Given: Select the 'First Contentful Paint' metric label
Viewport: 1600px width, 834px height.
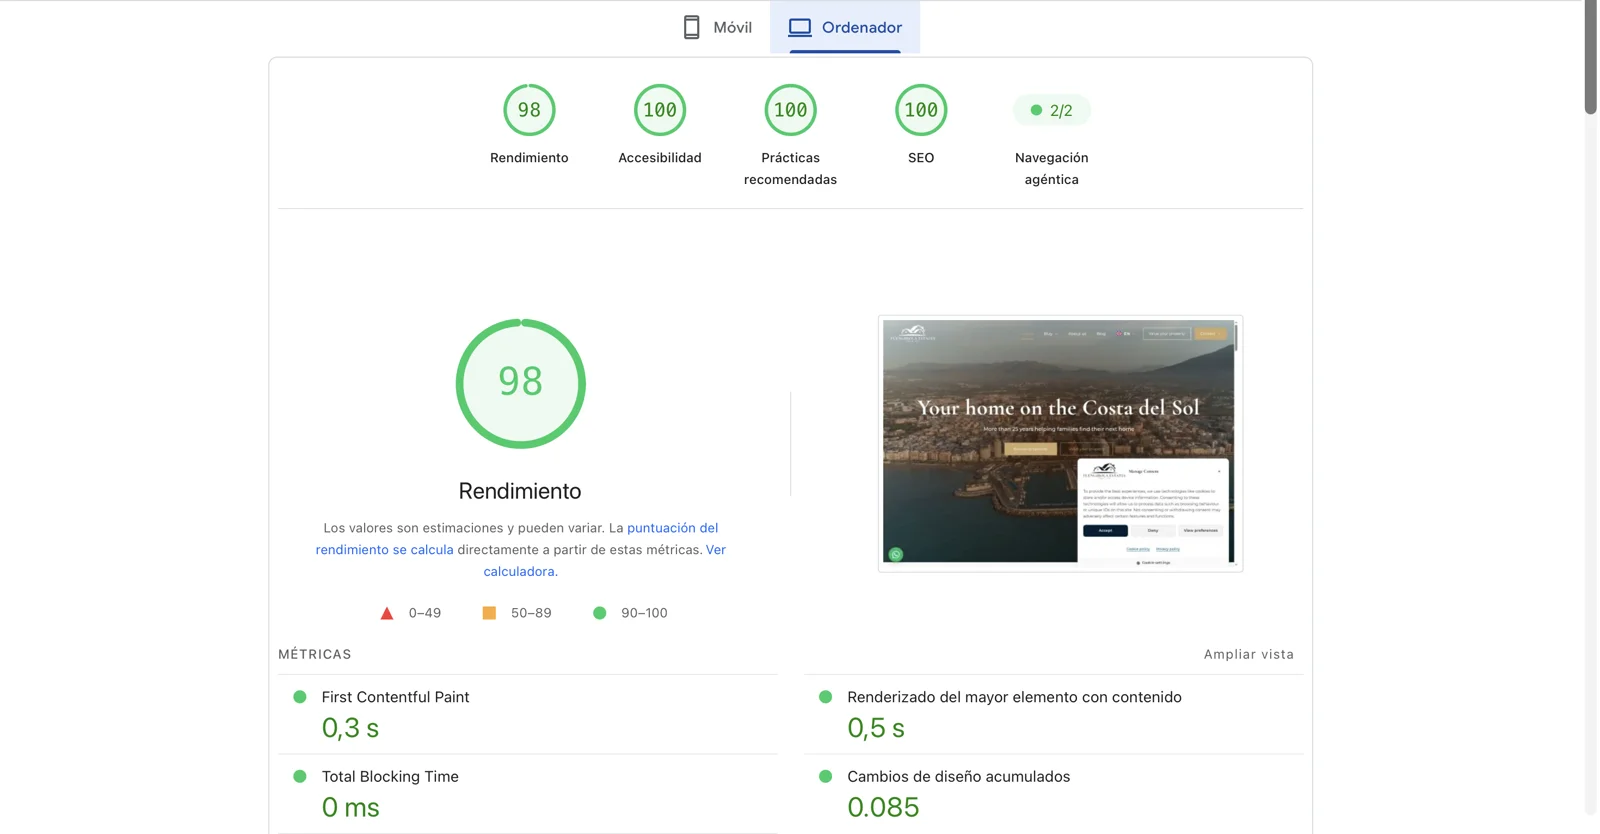Looking at the screenshot, I should [x=395, y=697].
